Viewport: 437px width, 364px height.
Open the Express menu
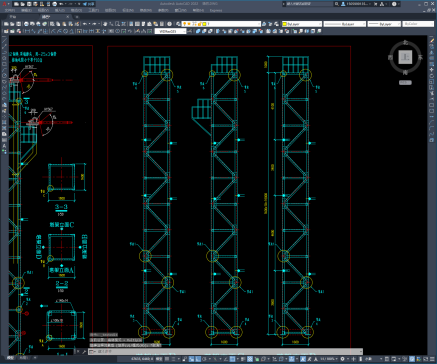point(216,10)
